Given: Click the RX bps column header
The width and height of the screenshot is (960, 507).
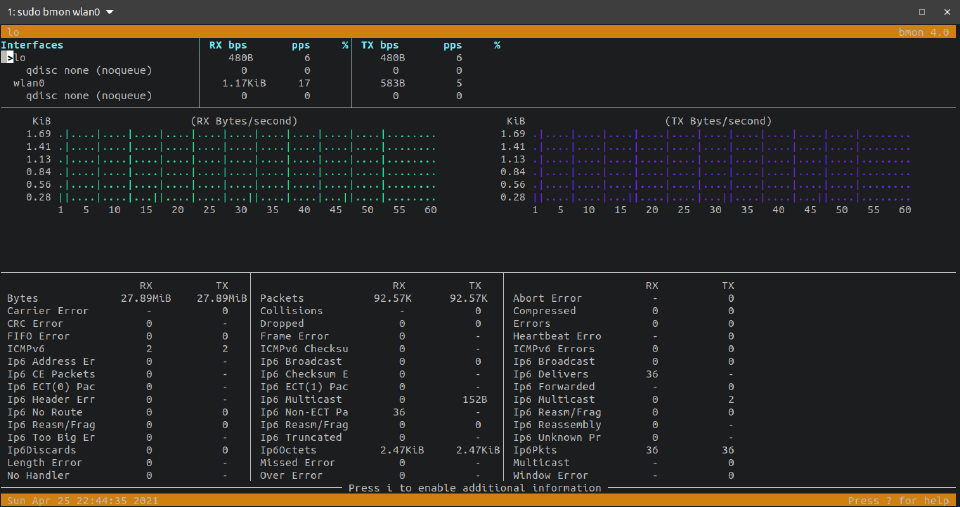Looking at the screenshot, I should click(229, 45).
